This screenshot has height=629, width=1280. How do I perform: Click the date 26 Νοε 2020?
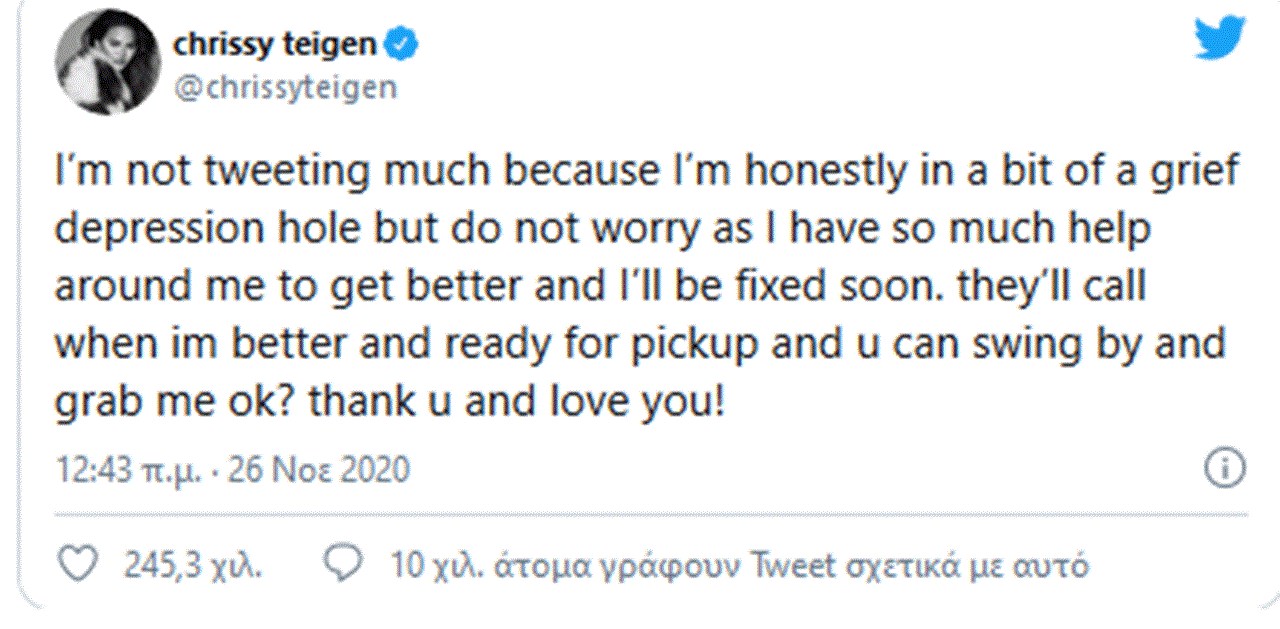tap(319, 469)
